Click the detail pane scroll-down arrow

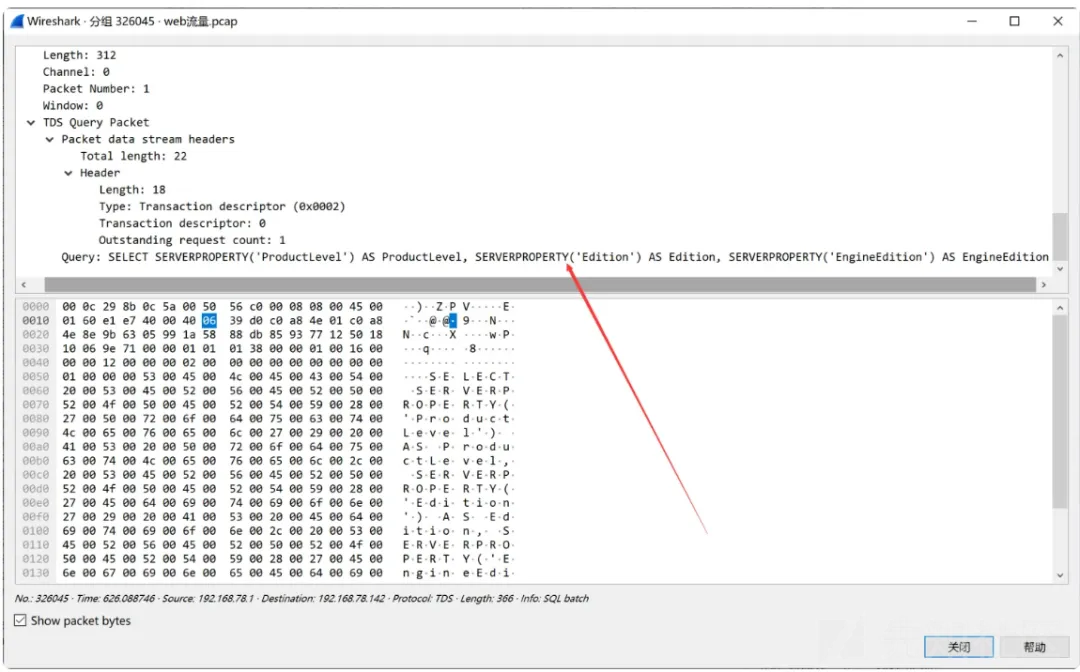(x=1060, y=269)
